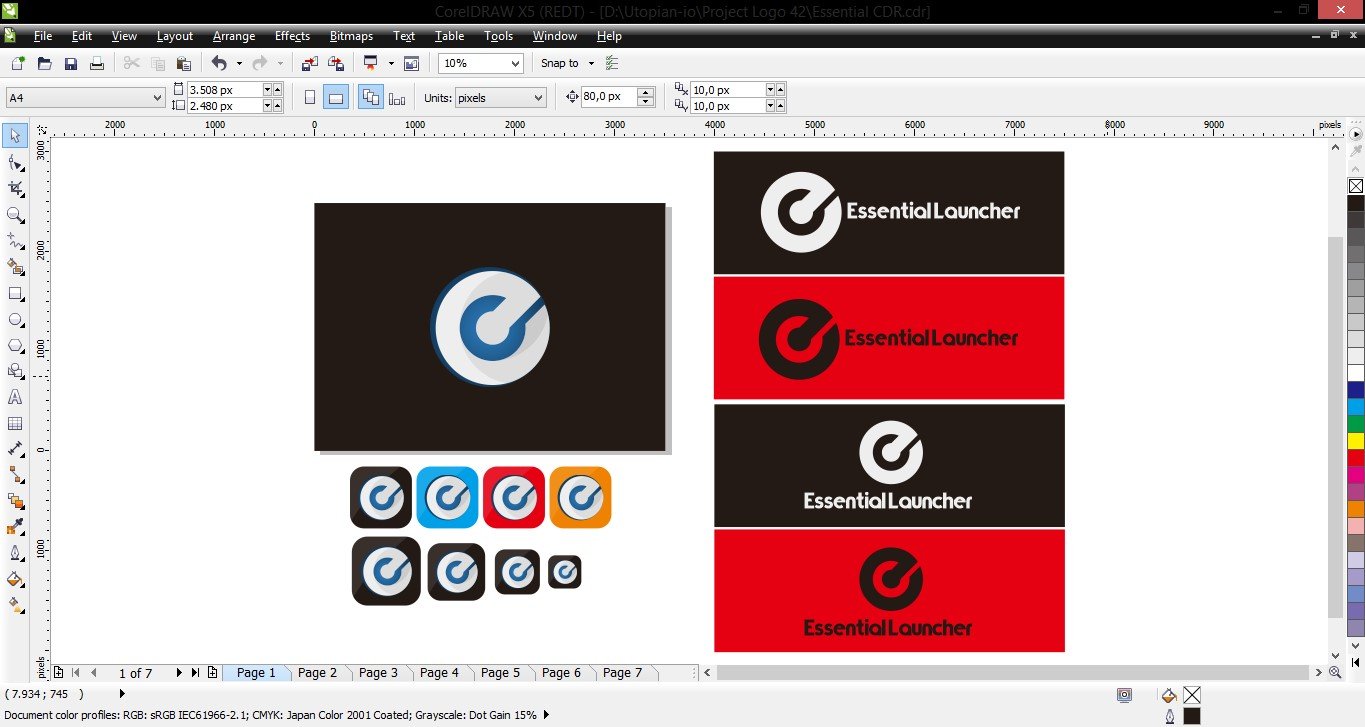Open the Options checklist icon

coord(613,63)
